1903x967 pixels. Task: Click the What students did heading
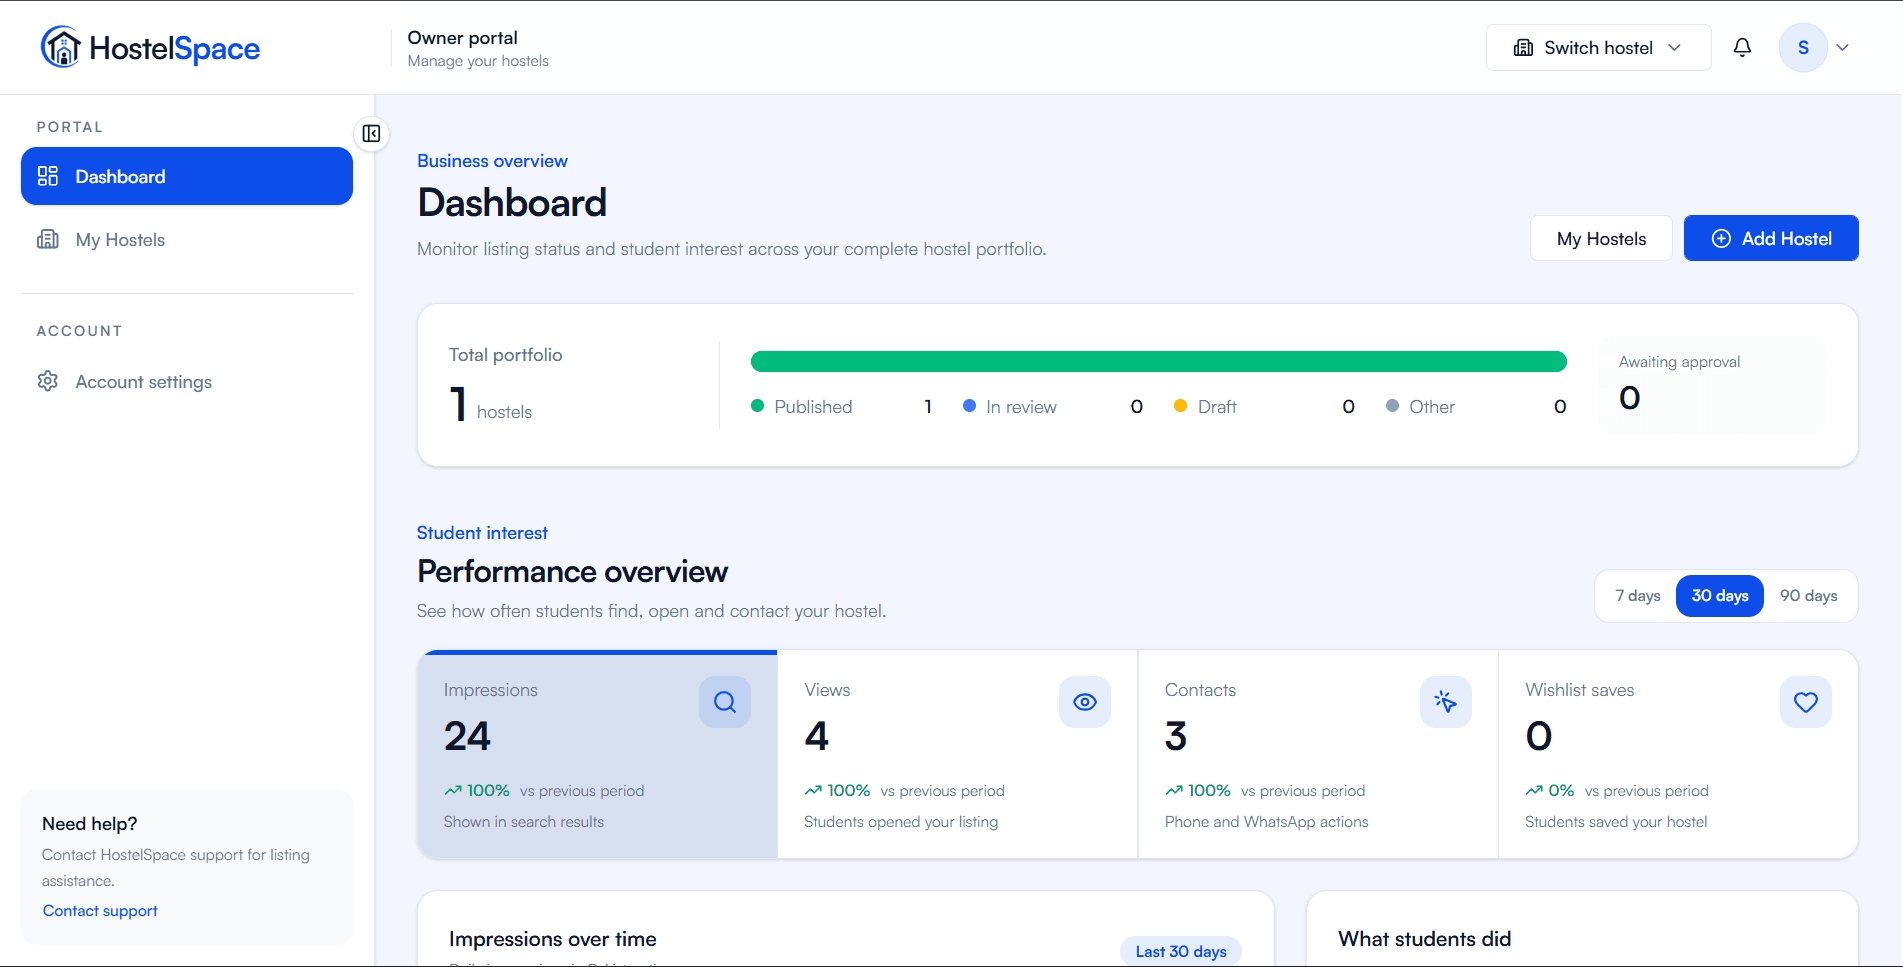[1424, 938]
